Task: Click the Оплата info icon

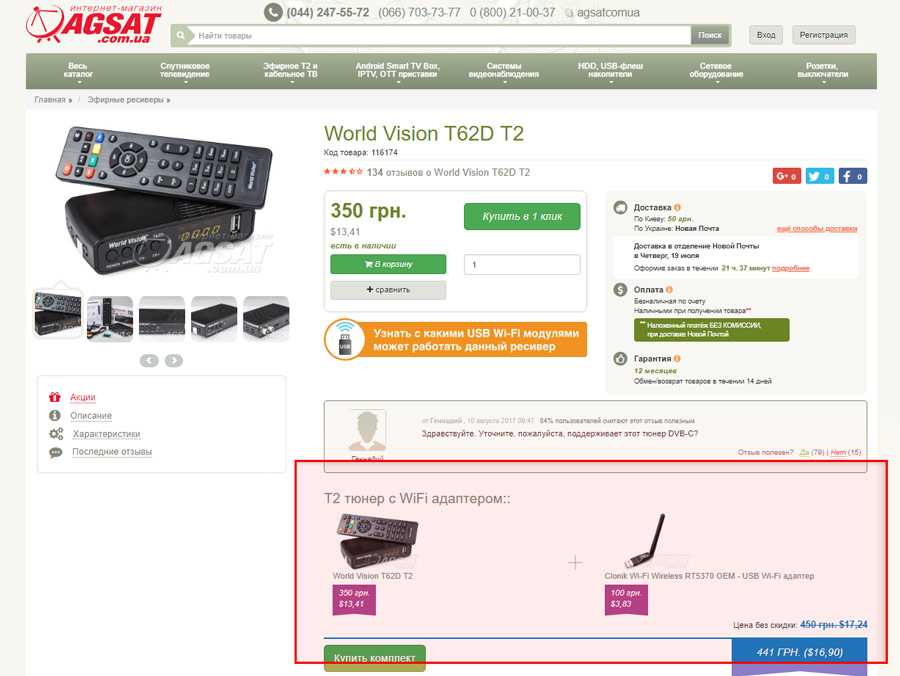Action: 669,290
